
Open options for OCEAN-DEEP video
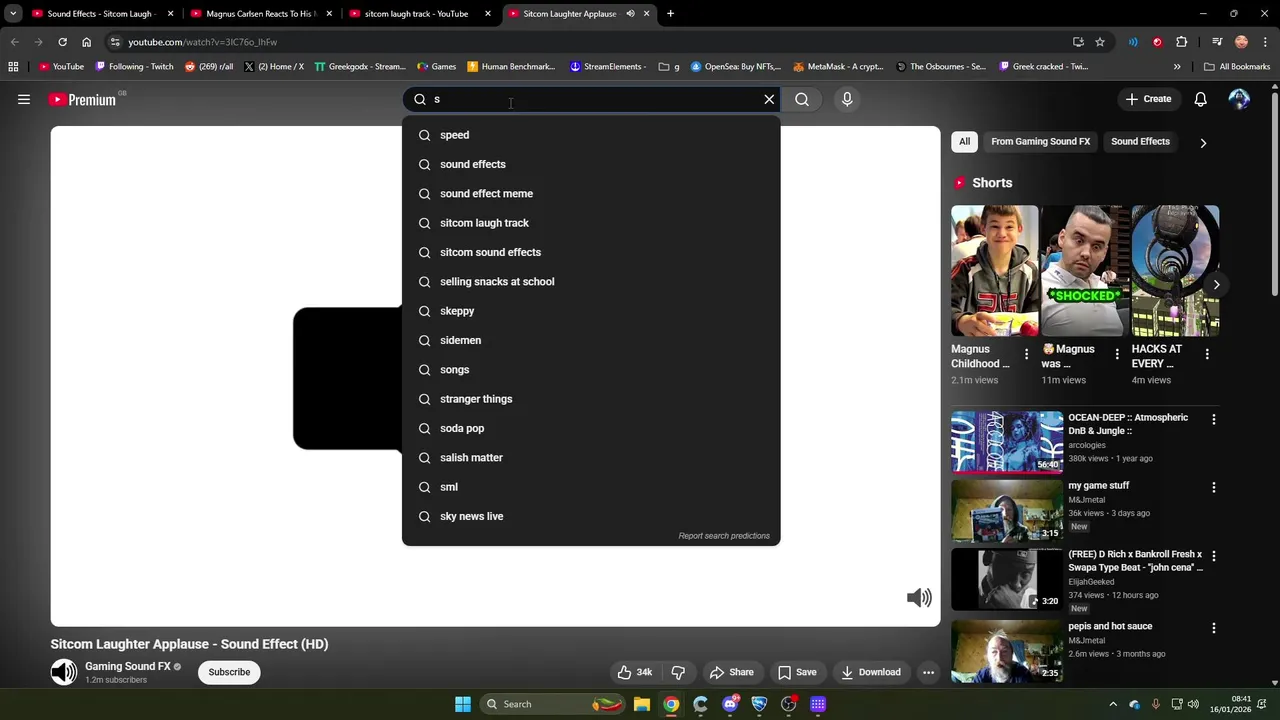(x=1214, y=420)
